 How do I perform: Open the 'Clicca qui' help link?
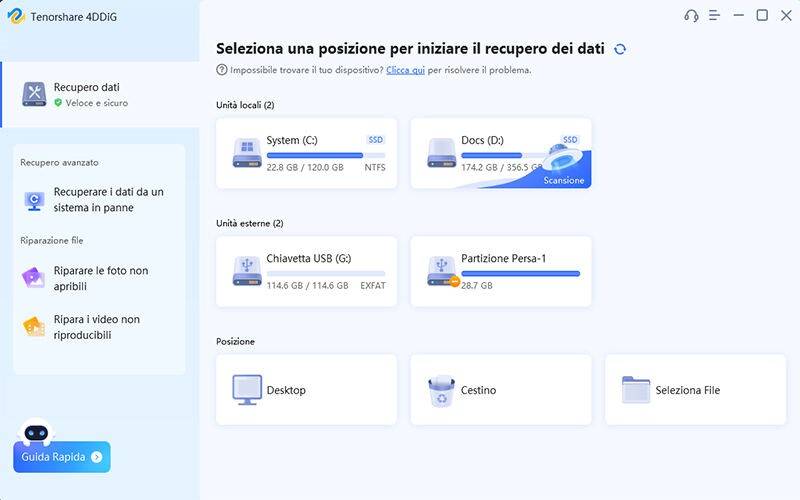point(405,70)
